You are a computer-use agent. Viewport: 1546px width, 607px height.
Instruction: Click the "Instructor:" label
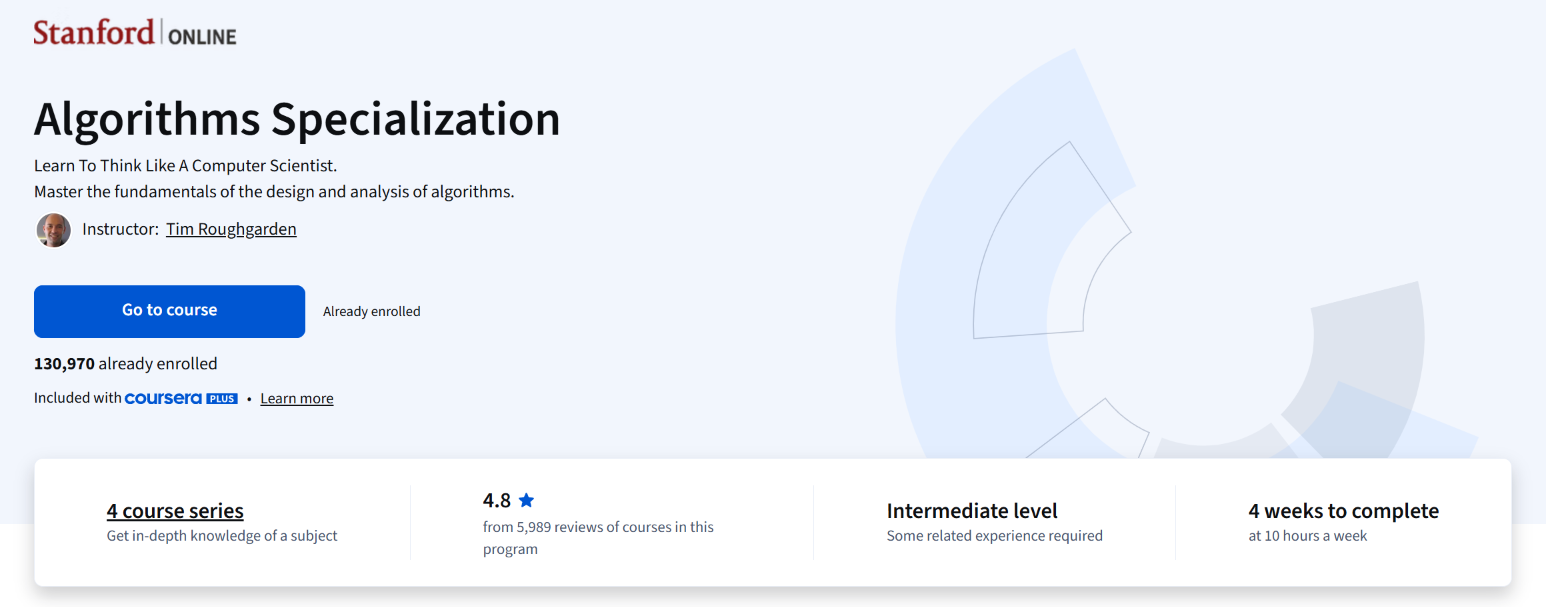click(121, 229)
